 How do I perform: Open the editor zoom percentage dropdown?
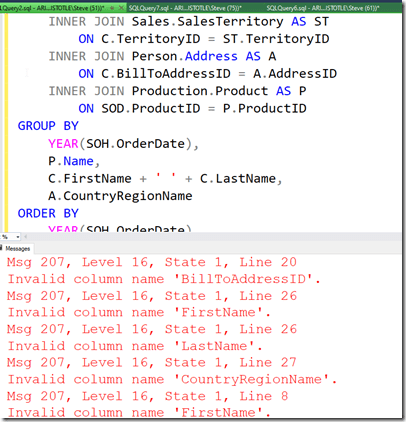pos(18,237)
